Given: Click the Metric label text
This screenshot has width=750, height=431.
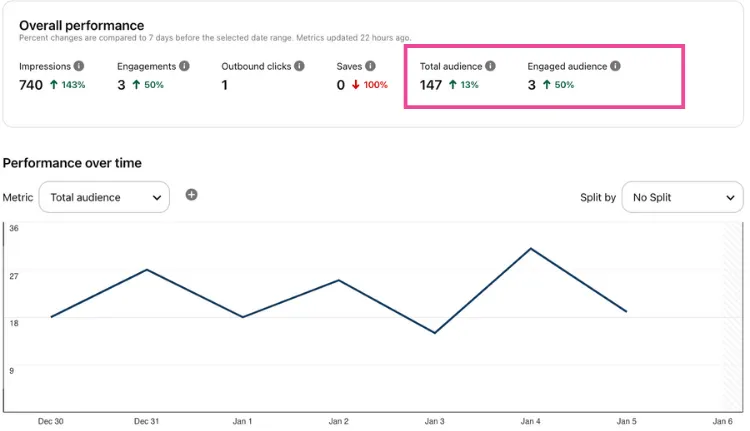Looking at the screenshot, I should point(18,197).
